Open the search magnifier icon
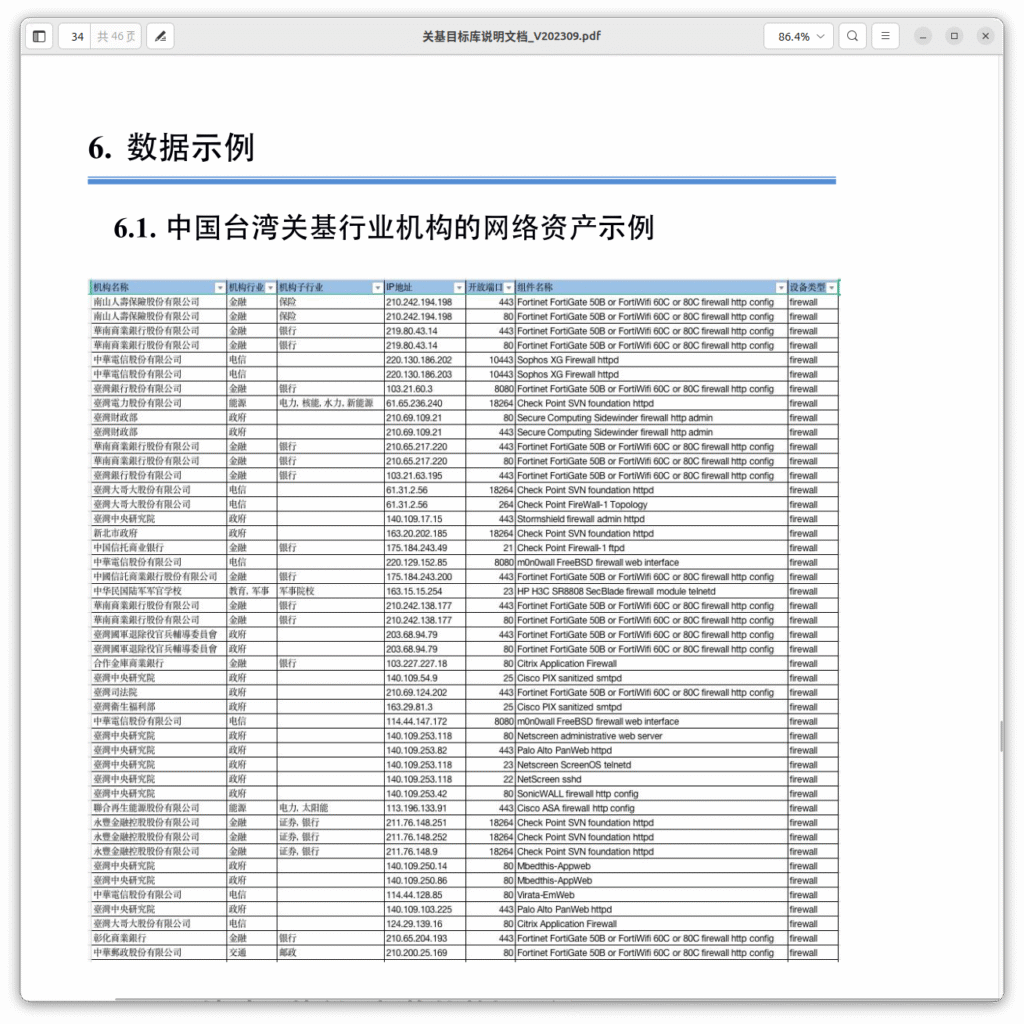1024x1024 pixels. (852, 37)
